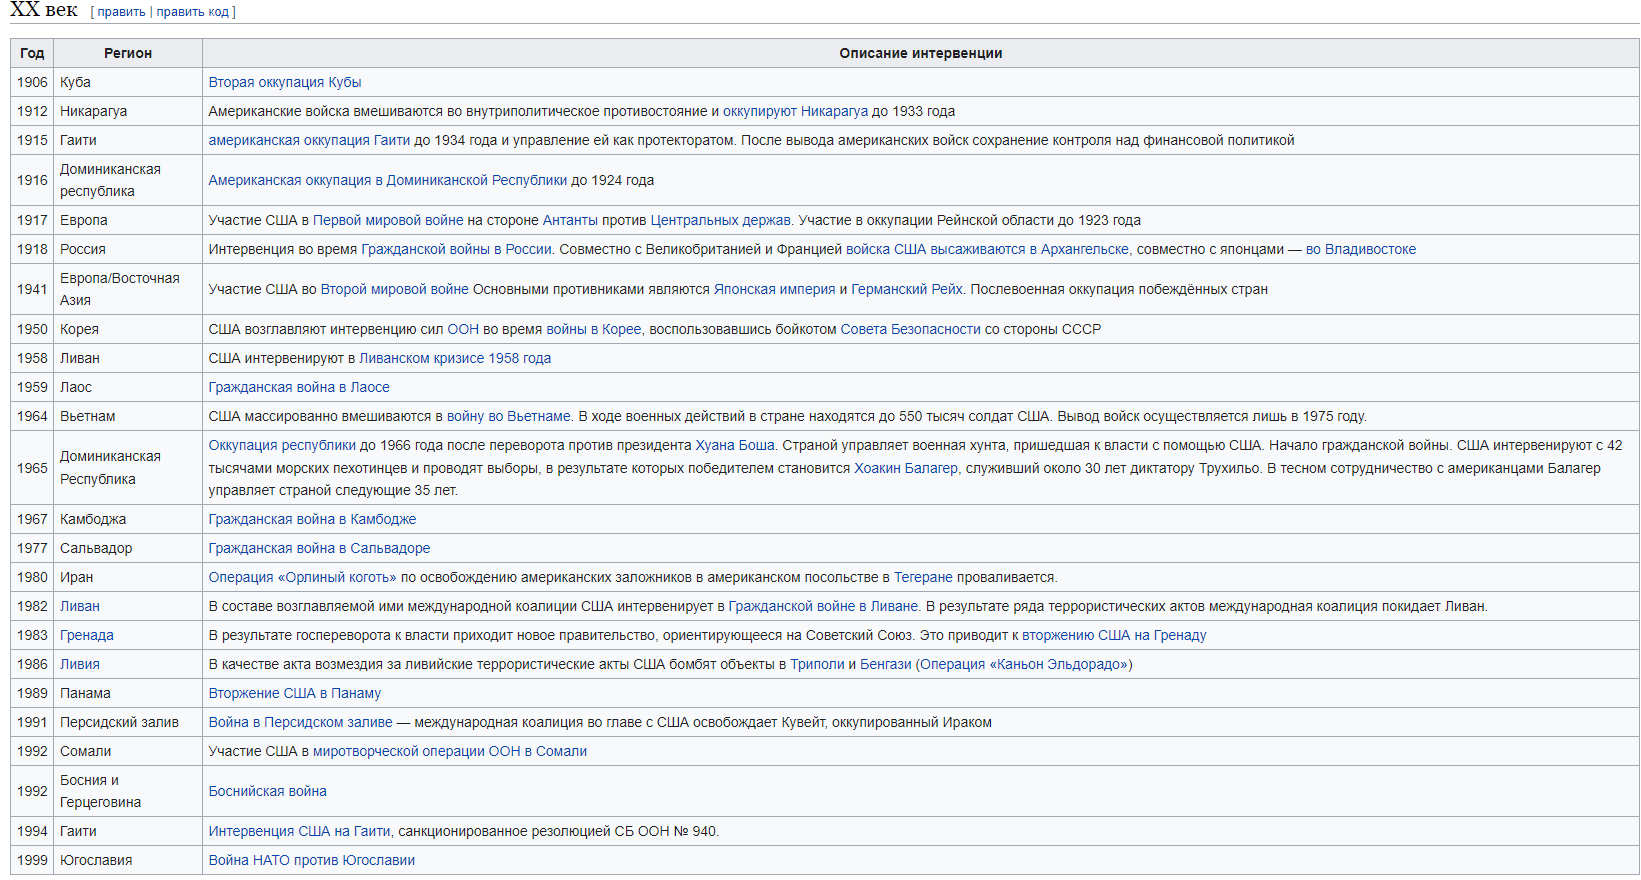Click 'Ливанском кризисе 1958 года' link
The image size is (1641, 880).
[x=455, y=358]
